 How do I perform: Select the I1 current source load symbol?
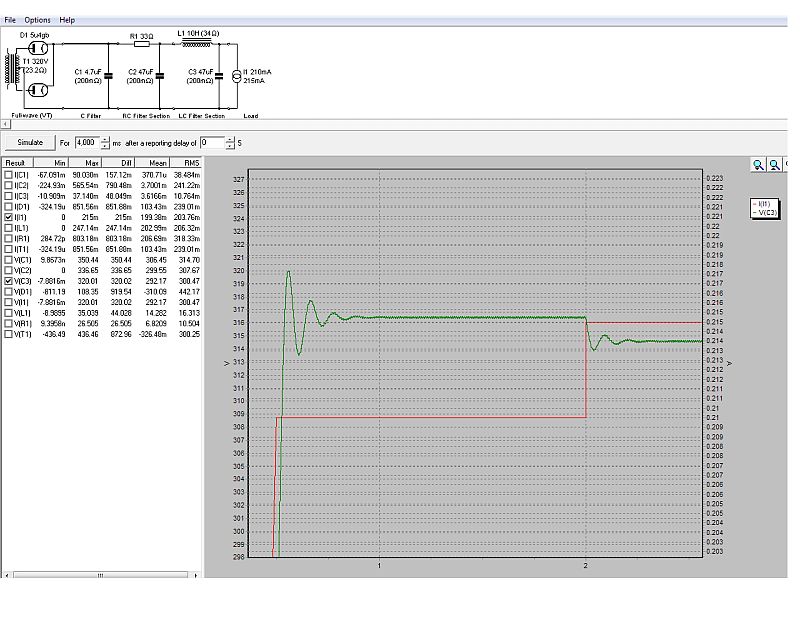pyautogui.click(x=236, y=77)
